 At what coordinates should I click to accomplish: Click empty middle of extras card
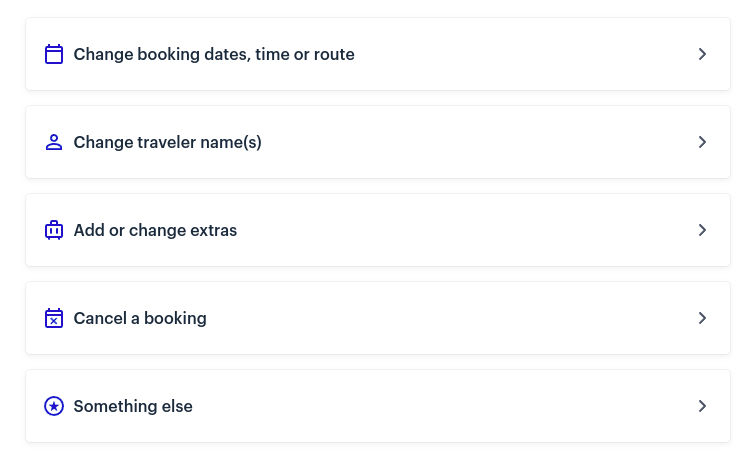pos(466,230)
